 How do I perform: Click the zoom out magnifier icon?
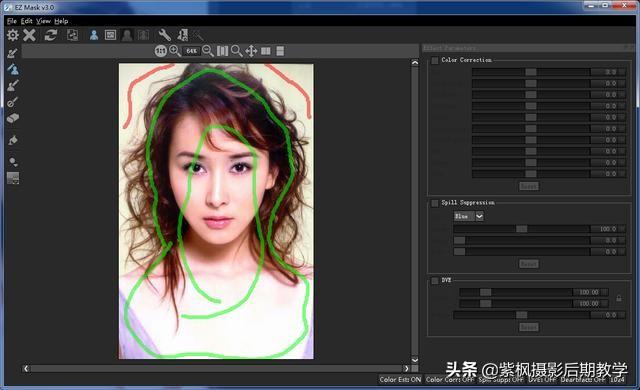(208, 51)
